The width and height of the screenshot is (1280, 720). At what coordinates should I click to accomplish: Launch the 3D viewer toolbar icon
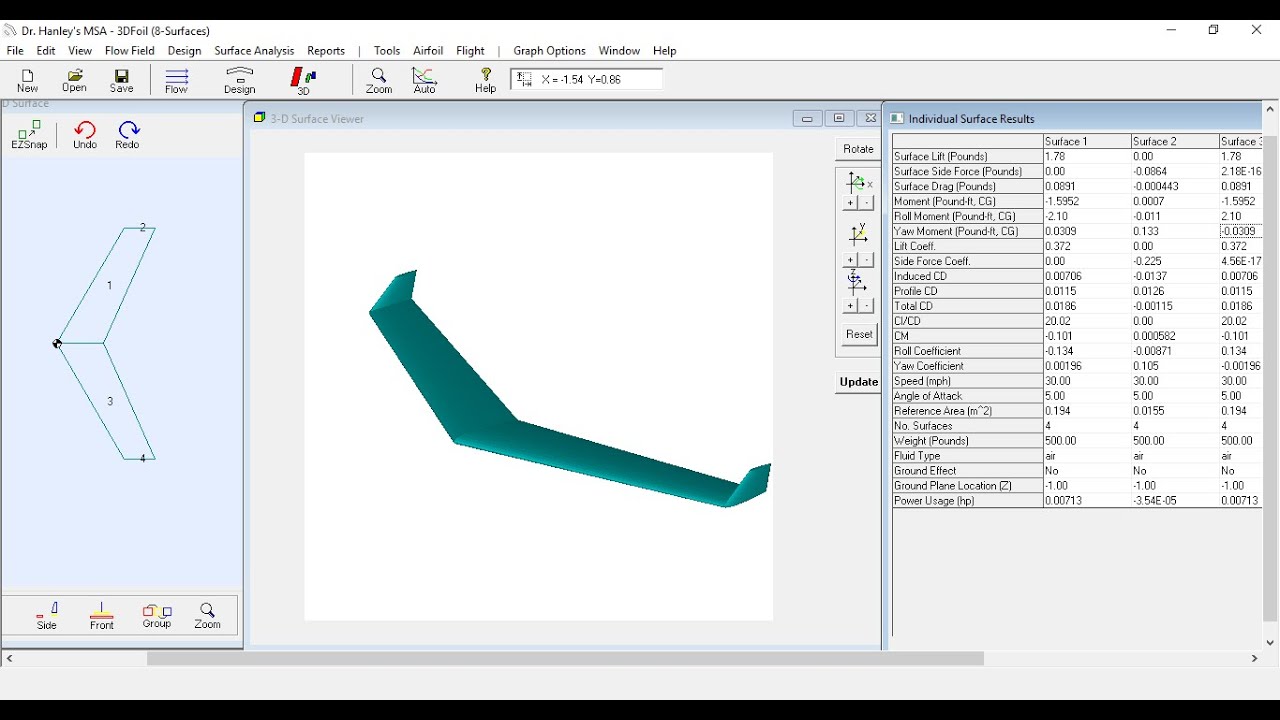pos(304,81)
